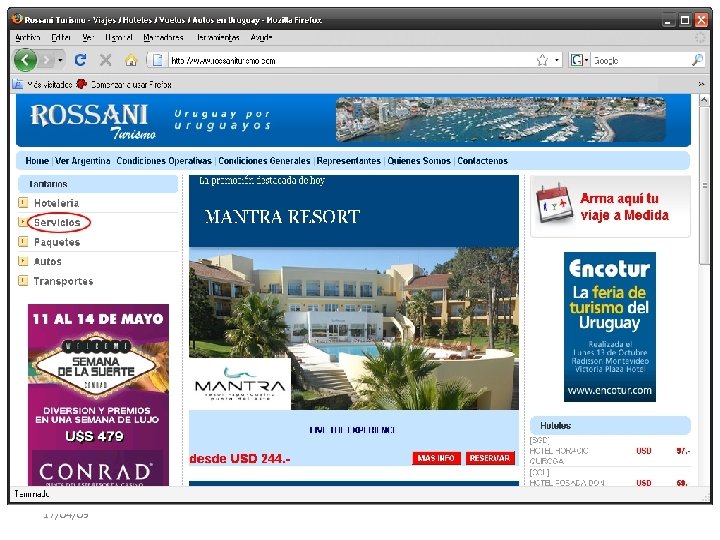Click the page icon beside the URL
Screen dimensions: 720x540
[158, 60]
